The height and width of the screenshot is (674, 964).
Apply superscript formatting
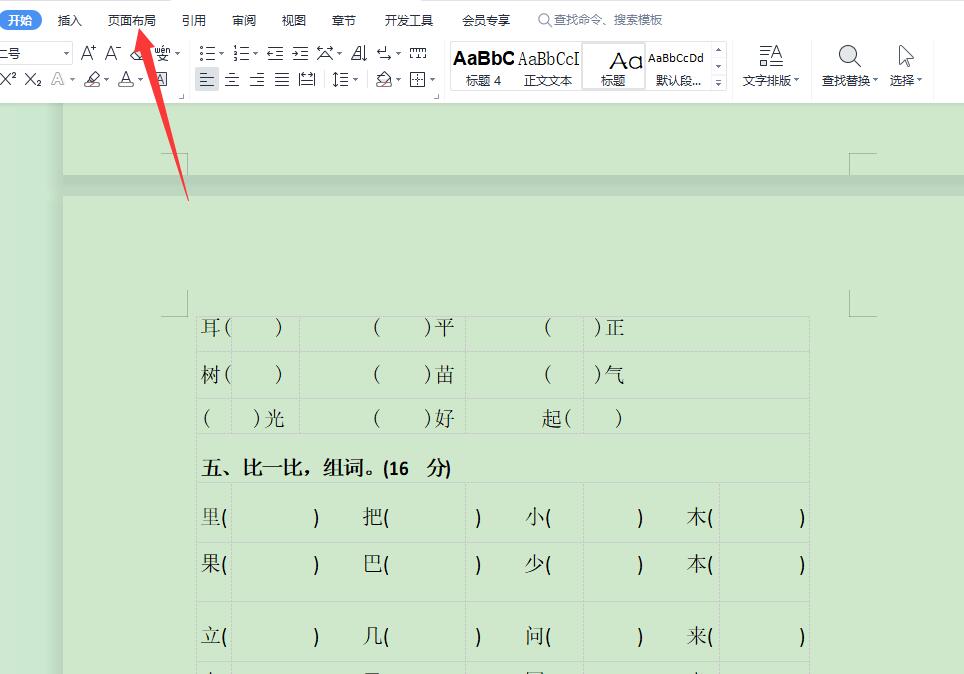pyautogui.click(x=8, y=79)
